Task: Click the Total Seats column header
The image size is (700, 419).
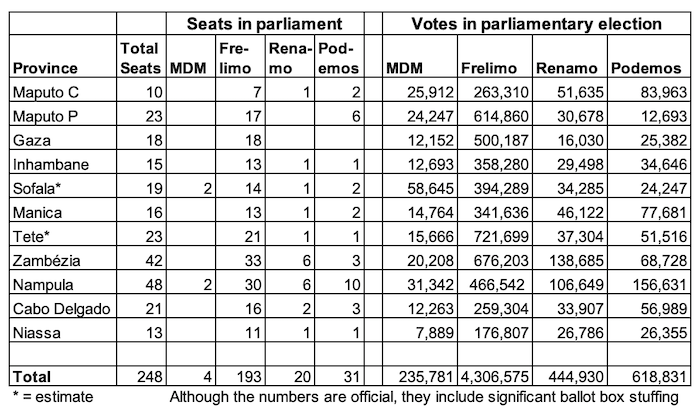Action: (x=138, y=58)
